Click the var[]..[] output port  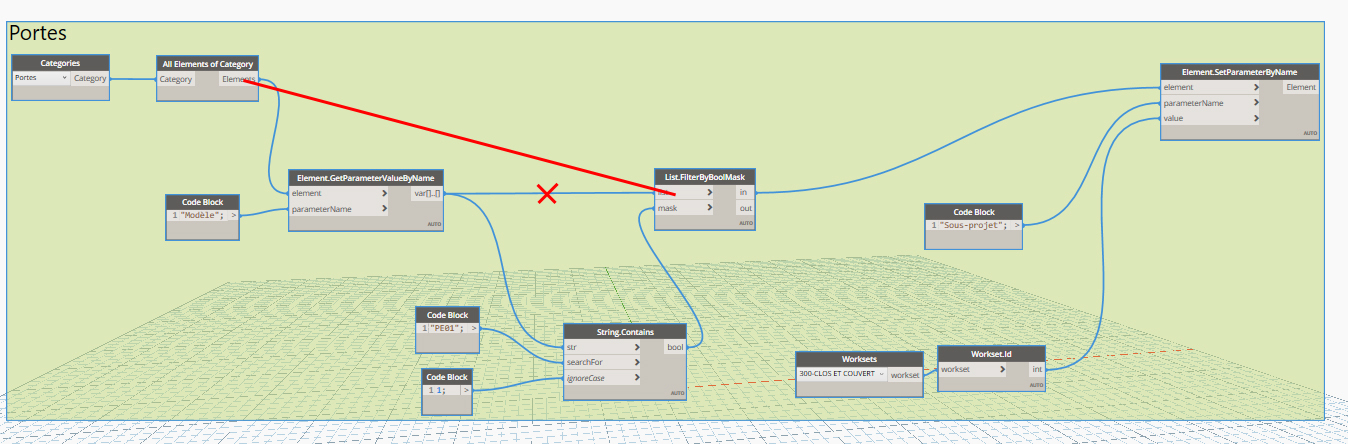click(427, 193)
